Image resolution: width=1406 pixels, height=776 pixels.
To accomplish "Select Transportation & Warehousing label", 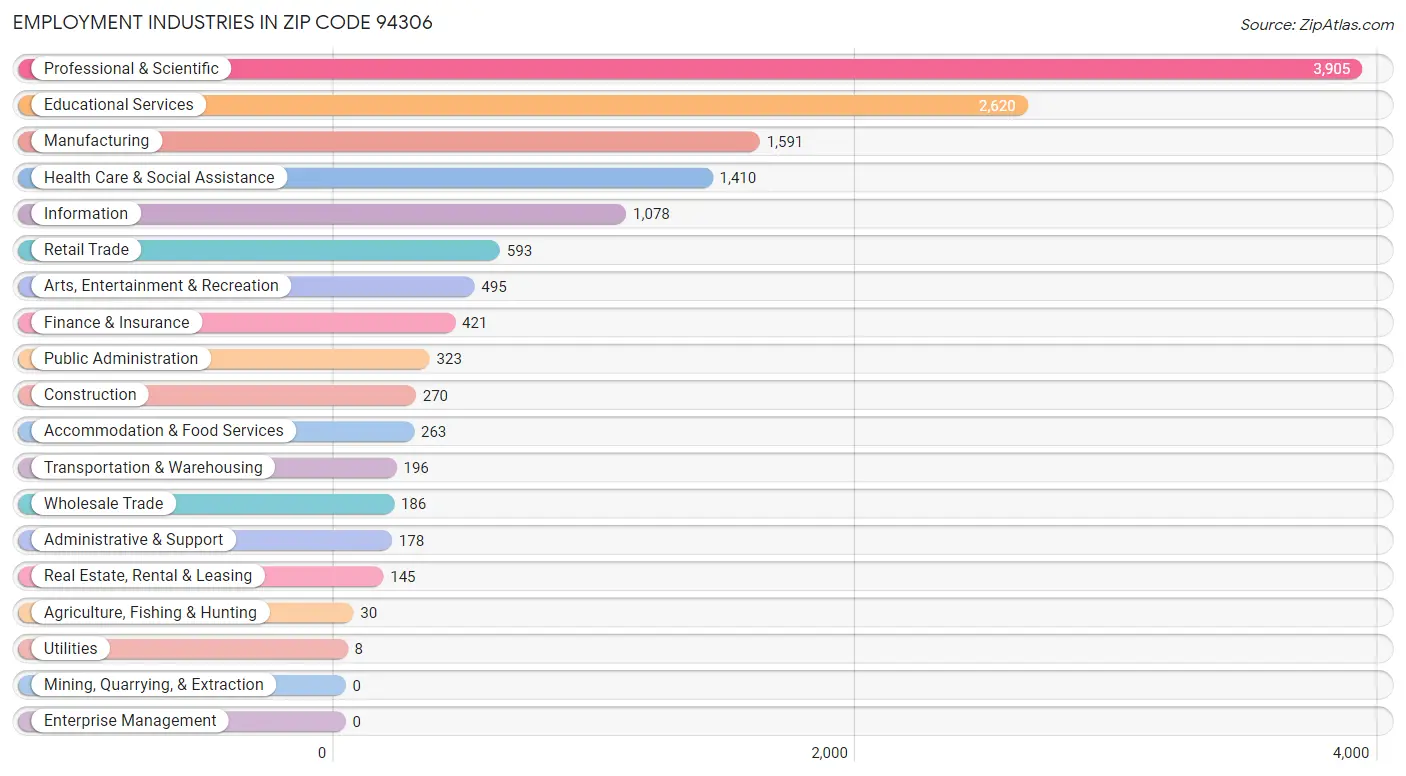I will [x=153, y=468].
